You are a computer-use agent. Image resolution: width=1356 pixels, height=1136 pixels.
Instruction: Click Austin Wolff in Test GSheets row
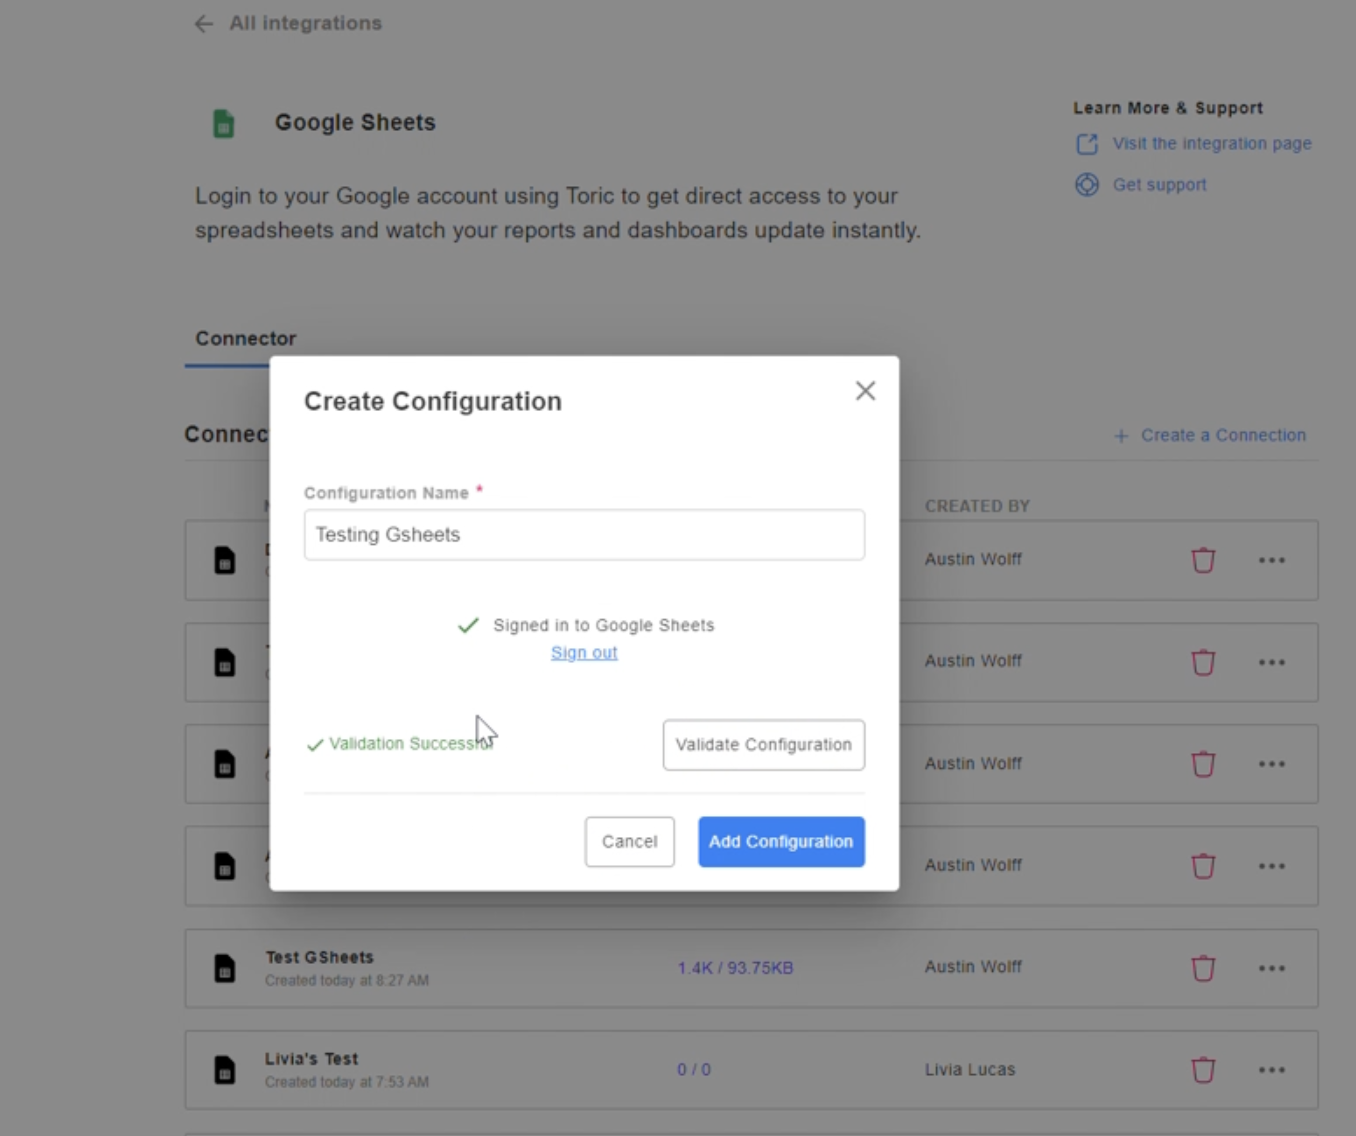click(x=973, y=967)
